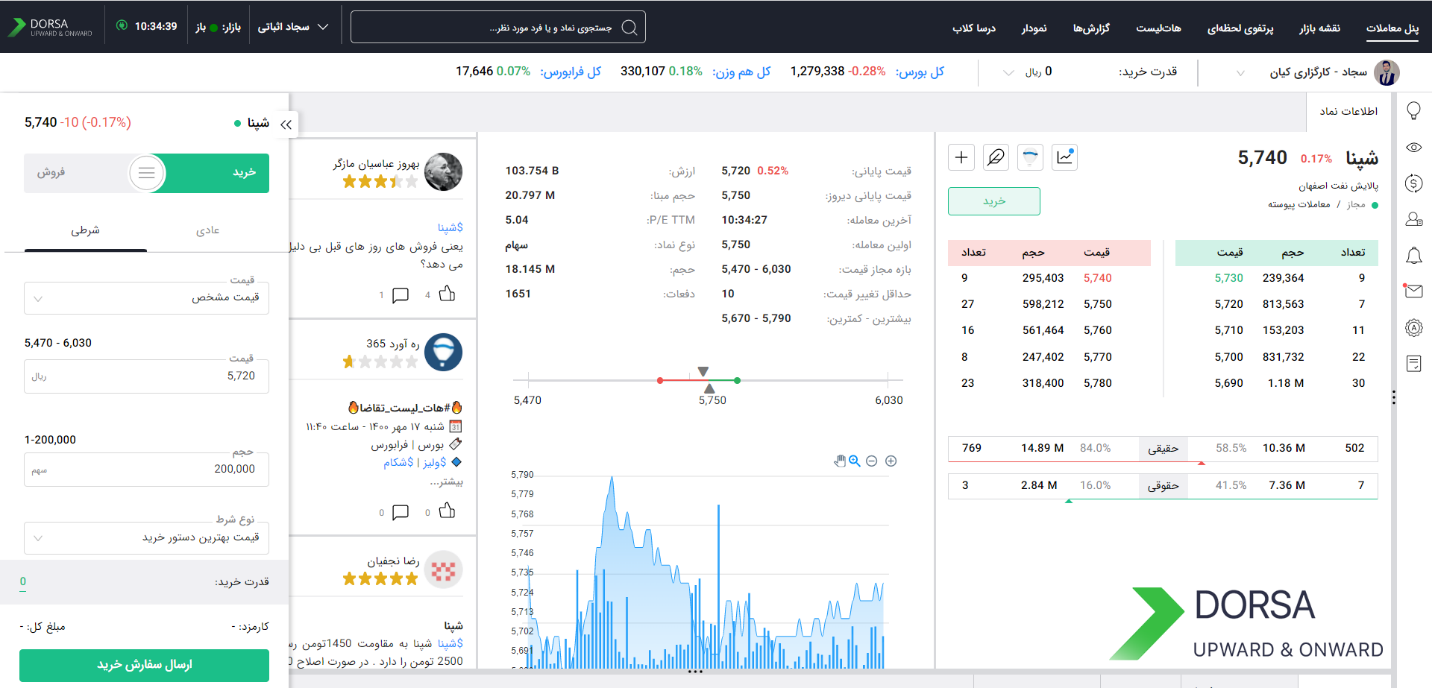The image size is (1432, 688).
Task: Click the price input field showing 5,720
Action: (x=147, y=376)
